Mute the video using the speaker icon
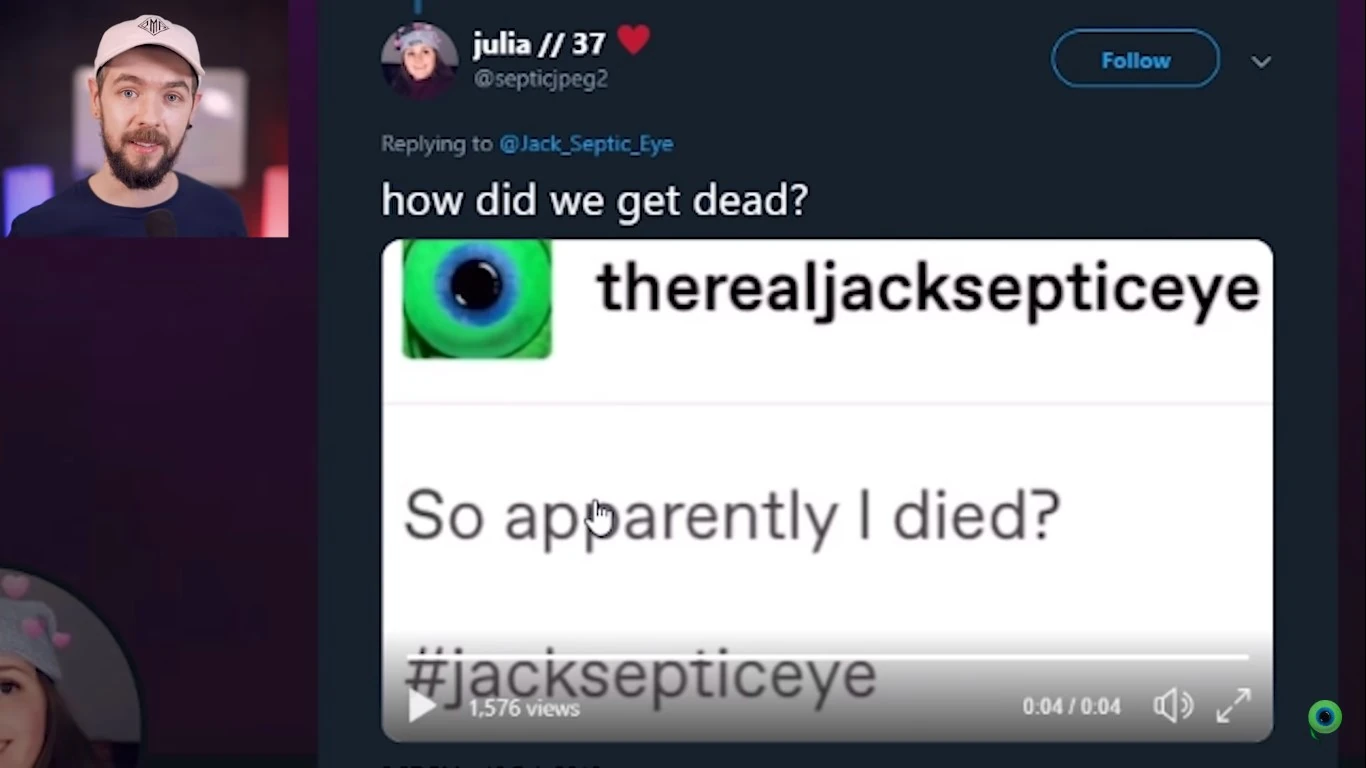1366x768 pixels. (1172, 706)
